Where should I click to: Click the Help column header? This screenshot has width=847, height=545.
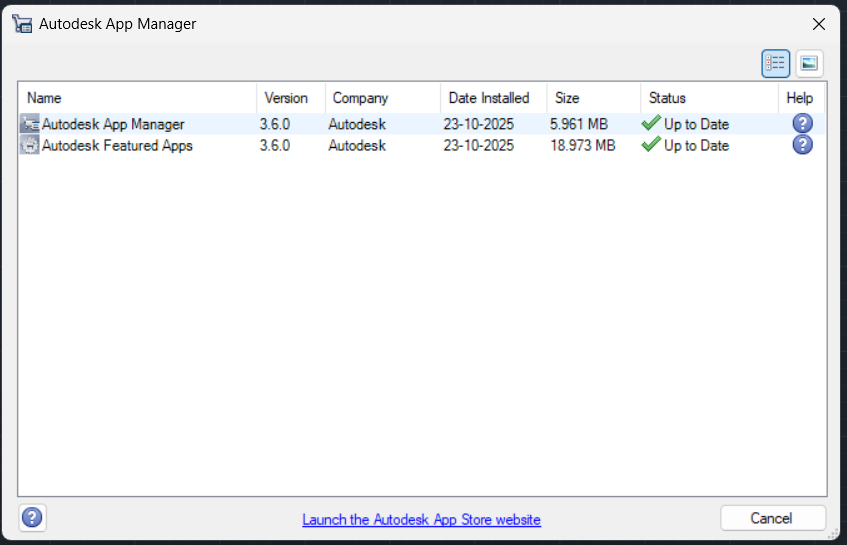click(802, 98)
